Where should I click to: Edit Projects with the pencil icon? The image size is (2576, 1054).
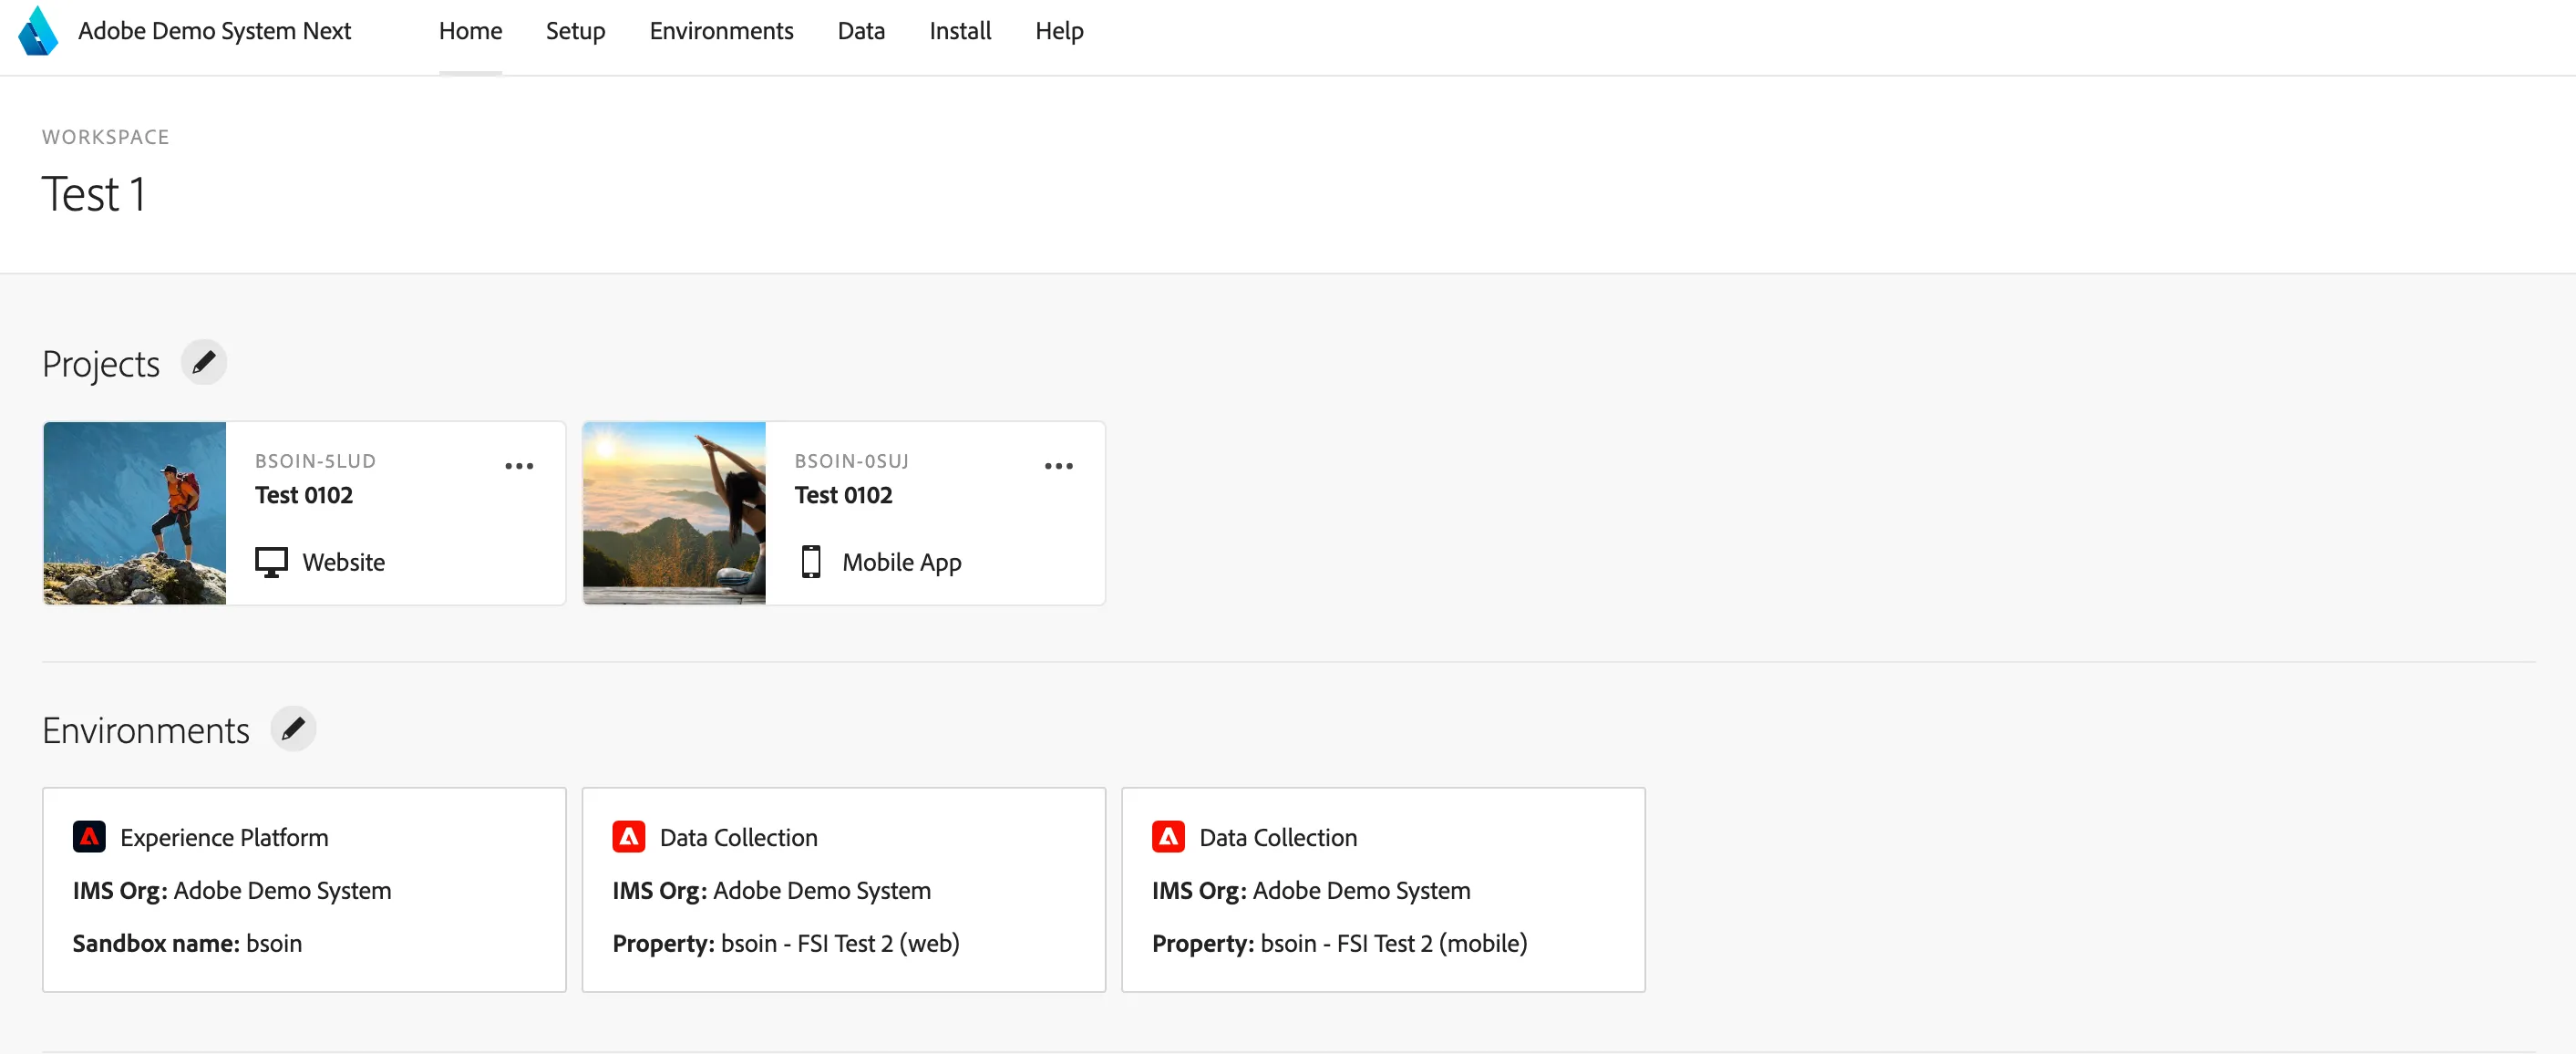click(x=204, y=362)
